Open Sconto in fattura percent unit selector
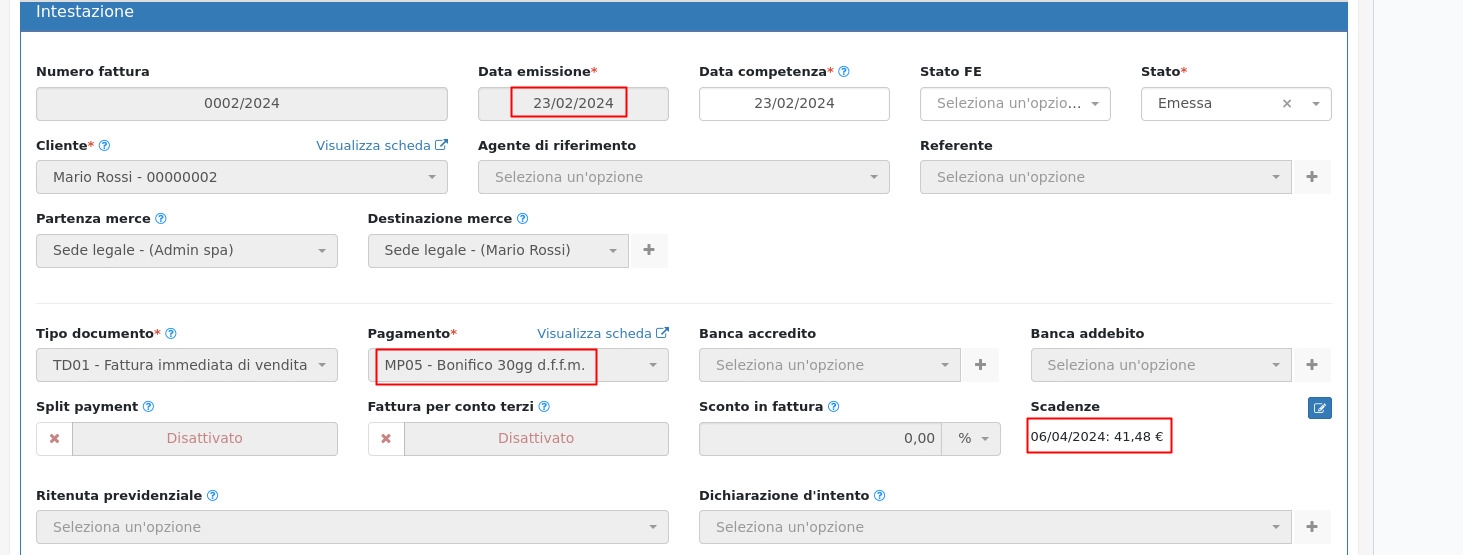The image size is (1463, 555). (x=972, y=439)
